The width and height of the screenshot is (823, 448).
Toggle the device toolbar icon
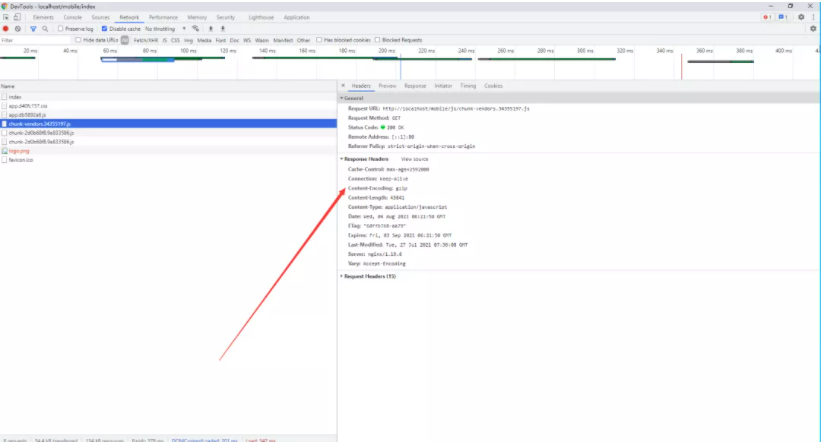17,17
